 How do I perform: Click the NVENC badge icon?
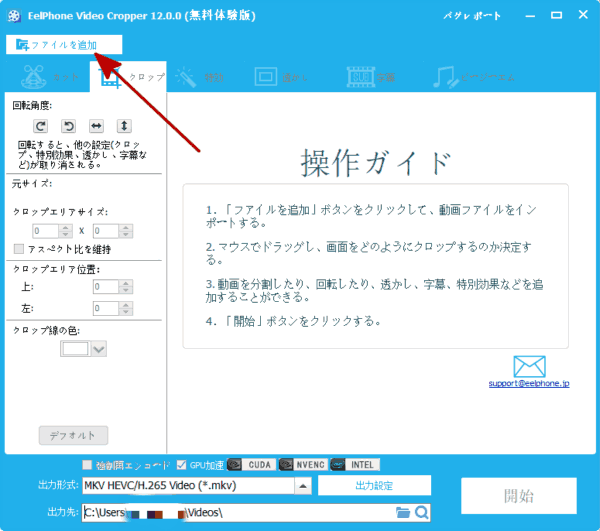tap(303, 464)
